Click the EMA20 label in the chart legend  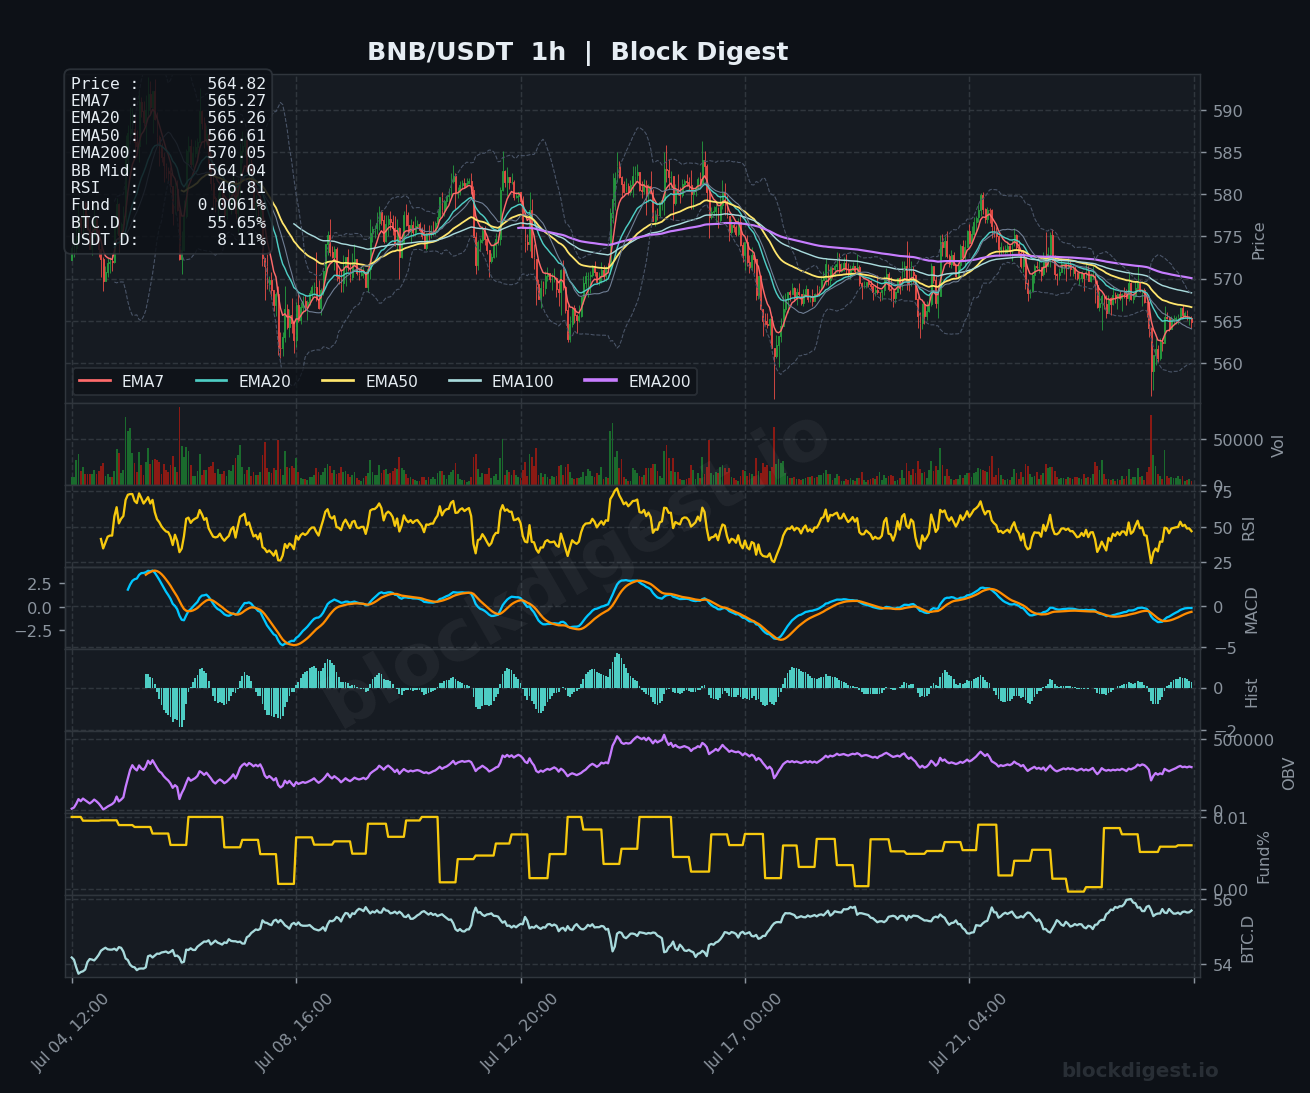(x=264, y=382)
